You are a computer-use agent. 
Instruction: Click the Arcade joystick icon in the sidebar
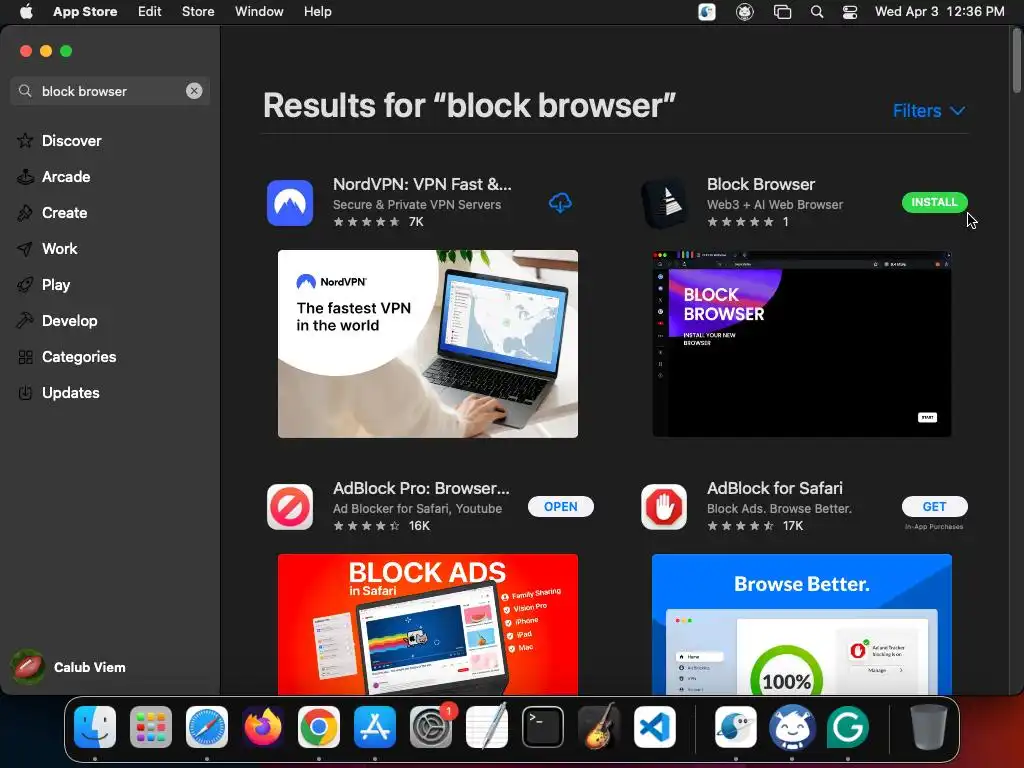click(x=25, y=176)
